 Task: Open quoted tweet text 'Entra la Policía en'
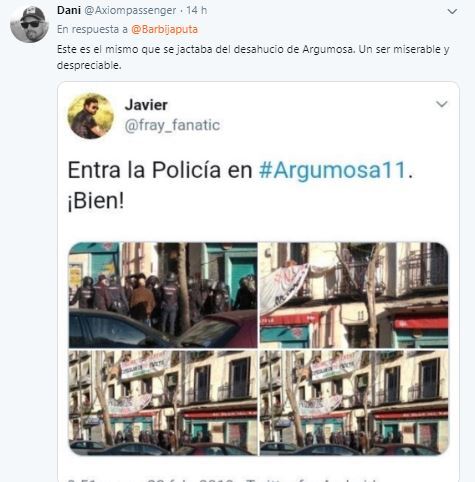click(x=160, y=170)
